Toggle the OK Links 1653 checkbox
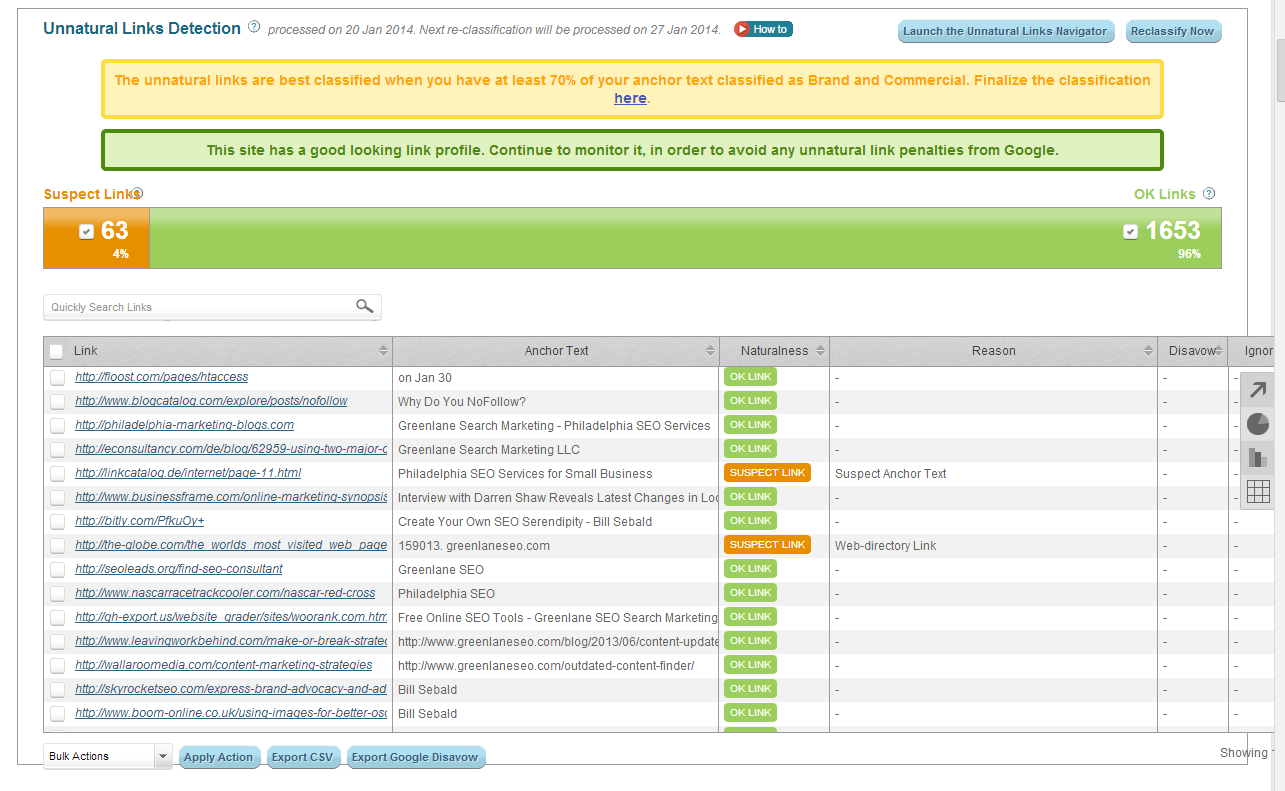1285x791 pixels. 1130,232
